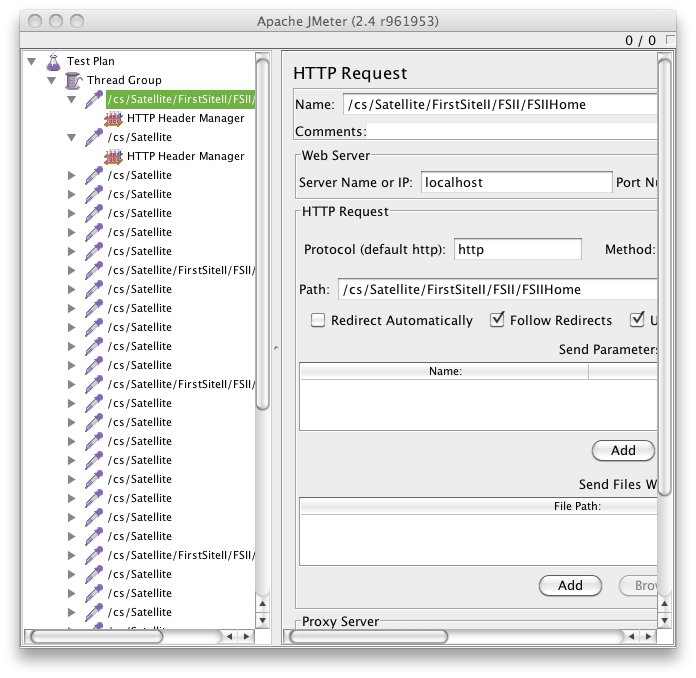Click the HTTP Request panel scroll left arrow
Image resolution: width=696 pixels, height=678 pixels.
(x=632, y=636)
